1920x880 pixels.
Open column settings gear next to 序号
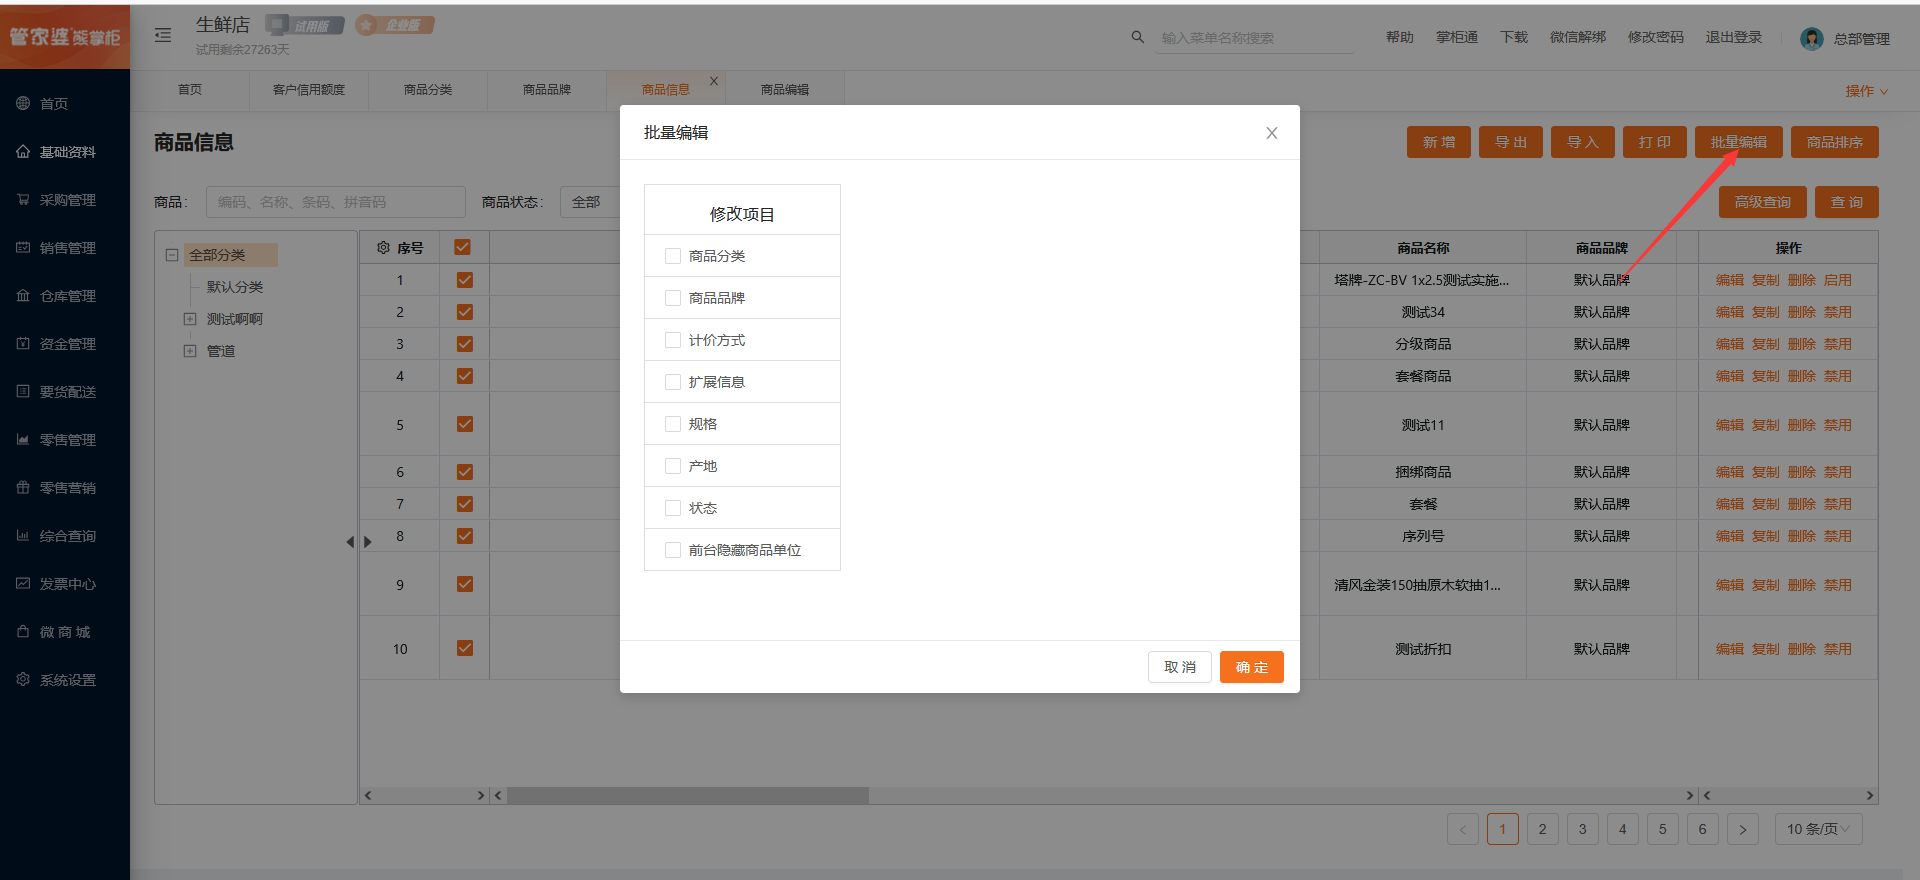pyautogui.click(x=383, y=247)
